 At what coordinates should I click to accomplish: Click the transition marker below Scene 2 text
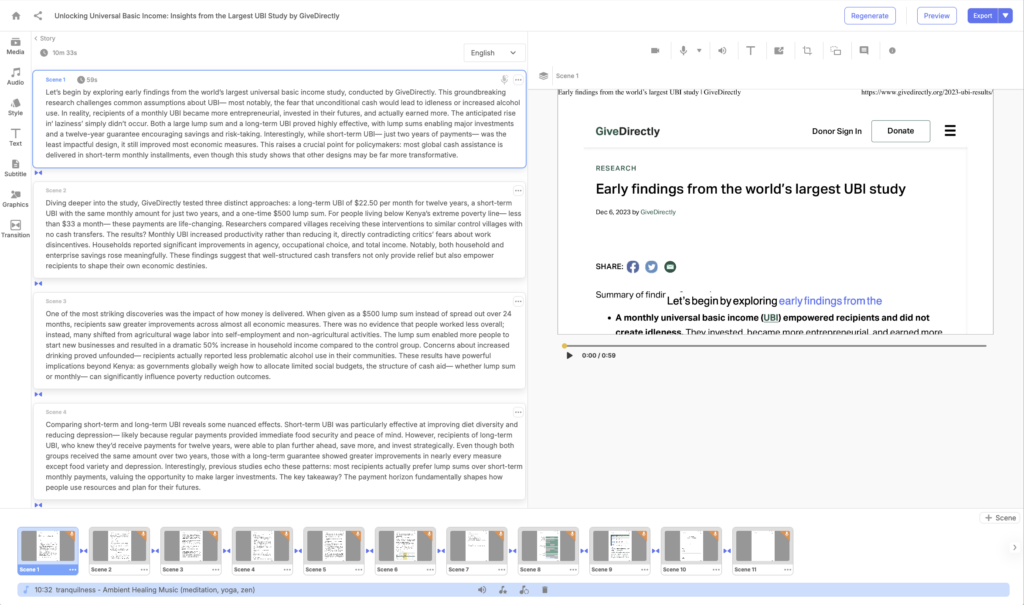39,284
